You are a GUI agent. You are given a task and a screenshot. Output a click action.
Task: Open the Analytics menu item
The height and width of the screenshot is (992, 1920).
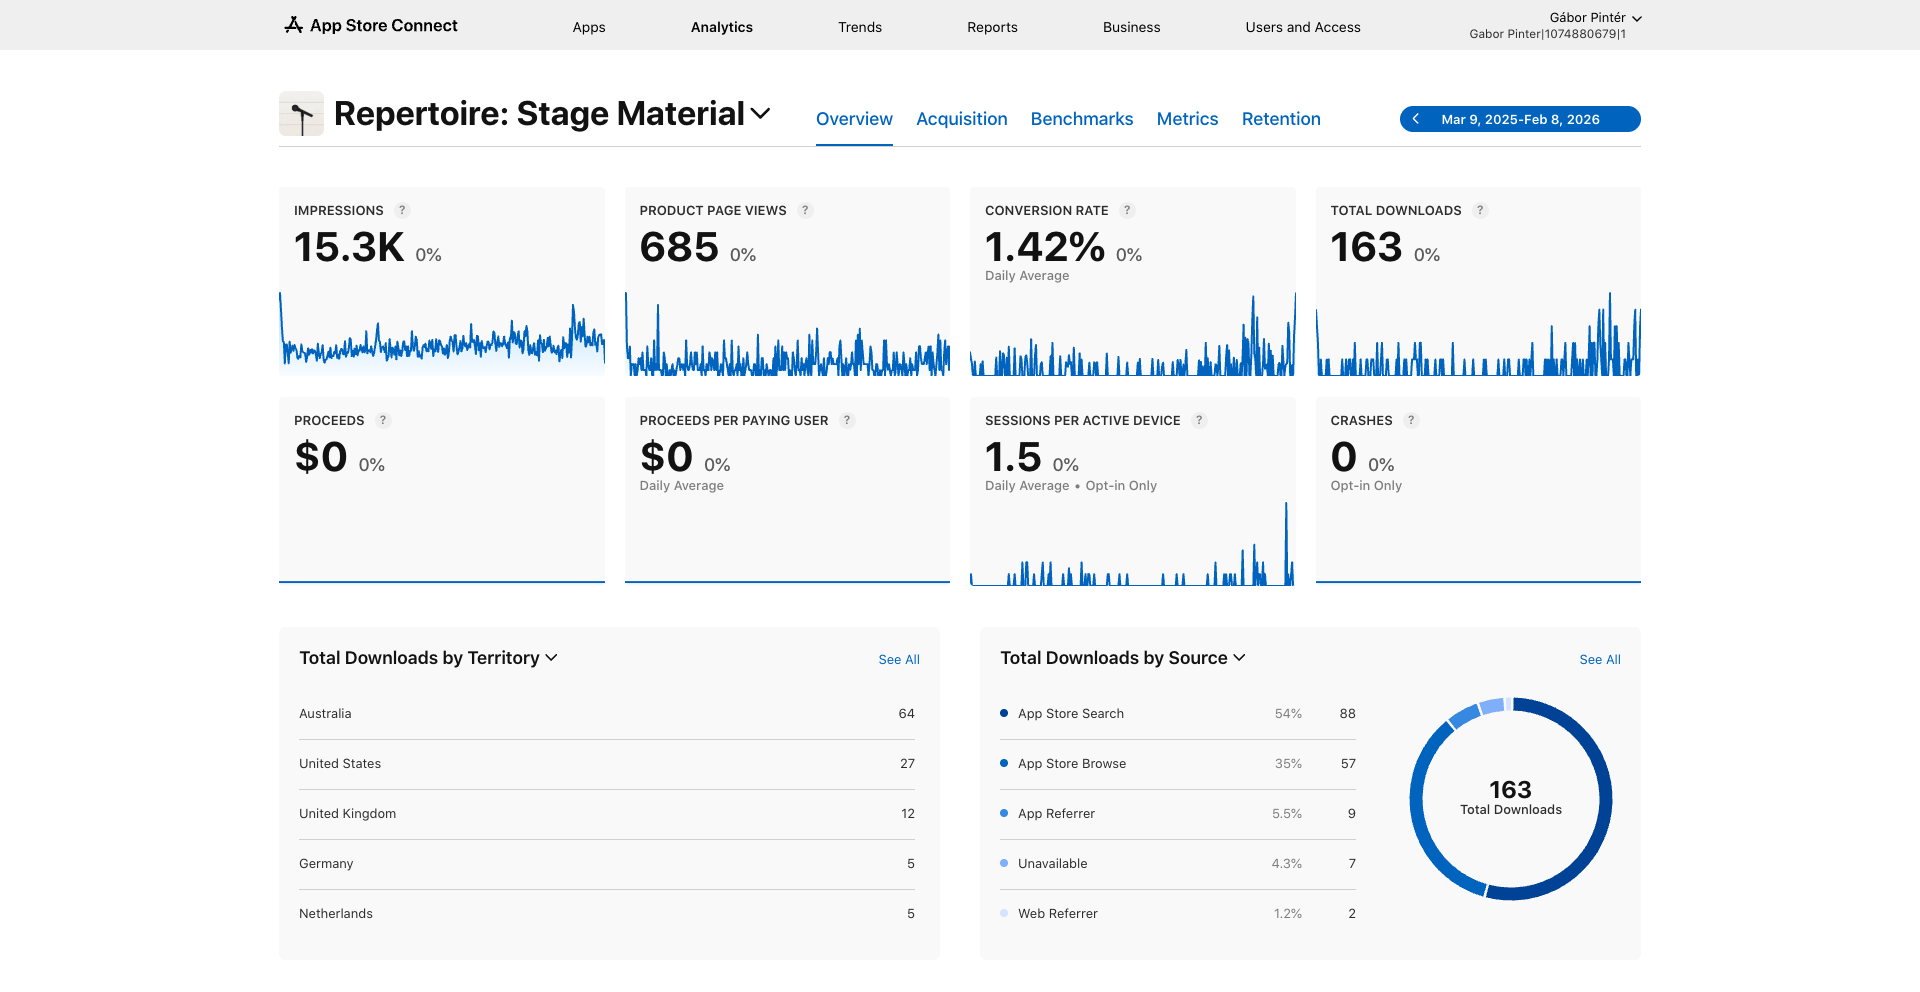[x=722, y=27]
